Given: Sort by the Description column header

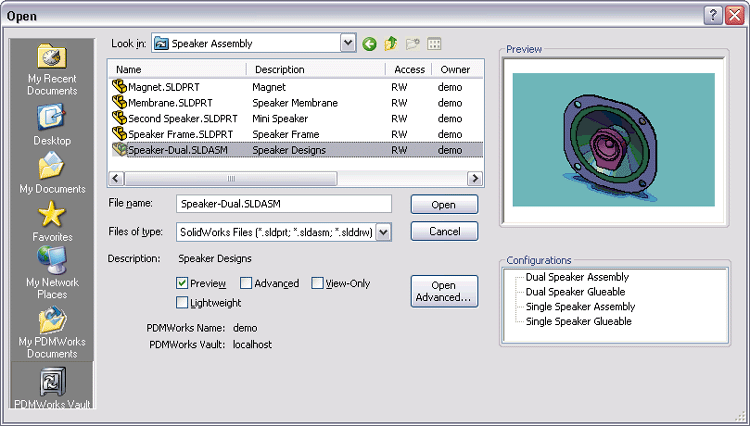Looking at the screenshot, I should 316,69.
